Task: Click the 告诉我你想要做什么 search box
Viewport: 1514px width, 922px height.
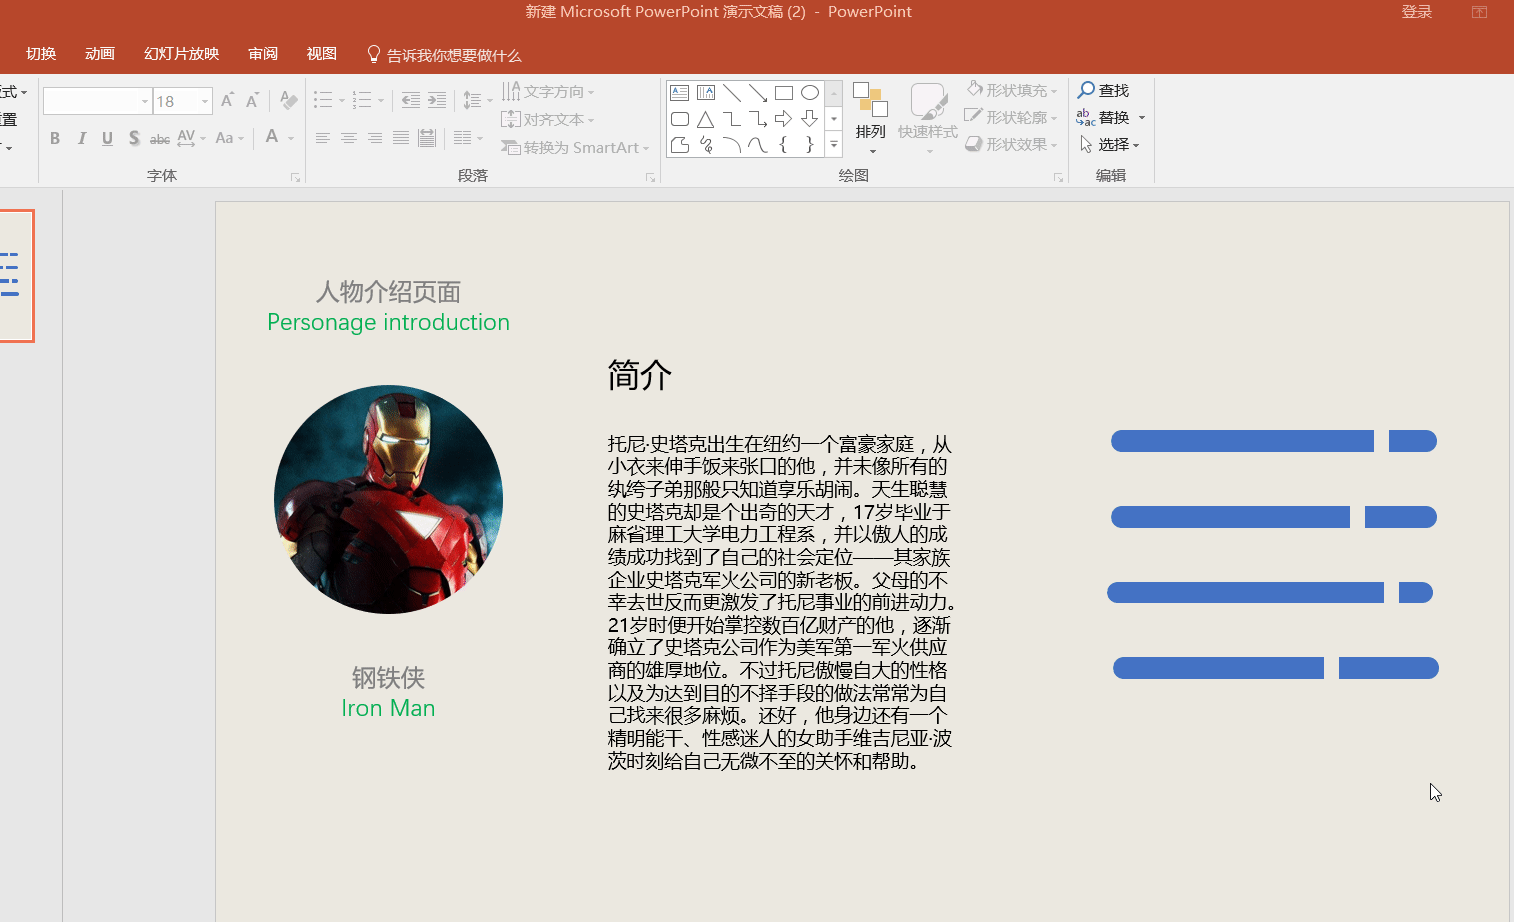Action: [x=444, y=55]
